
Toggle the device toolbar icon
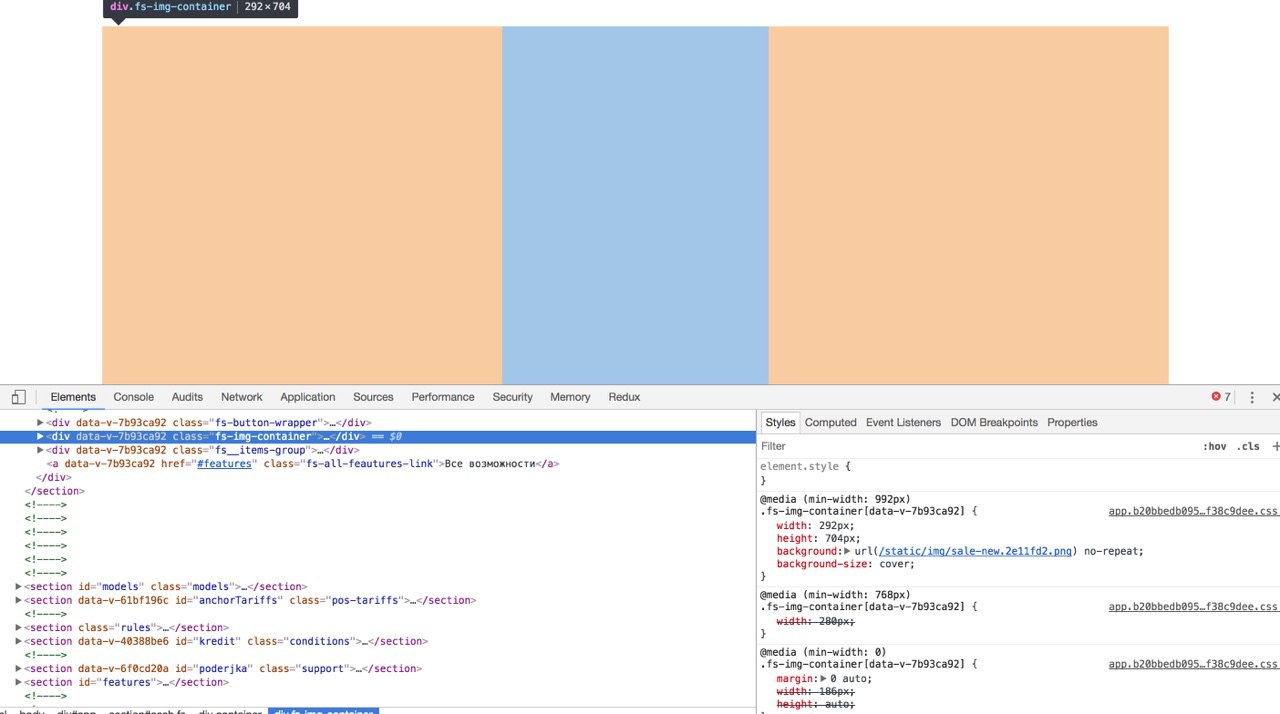19,397
